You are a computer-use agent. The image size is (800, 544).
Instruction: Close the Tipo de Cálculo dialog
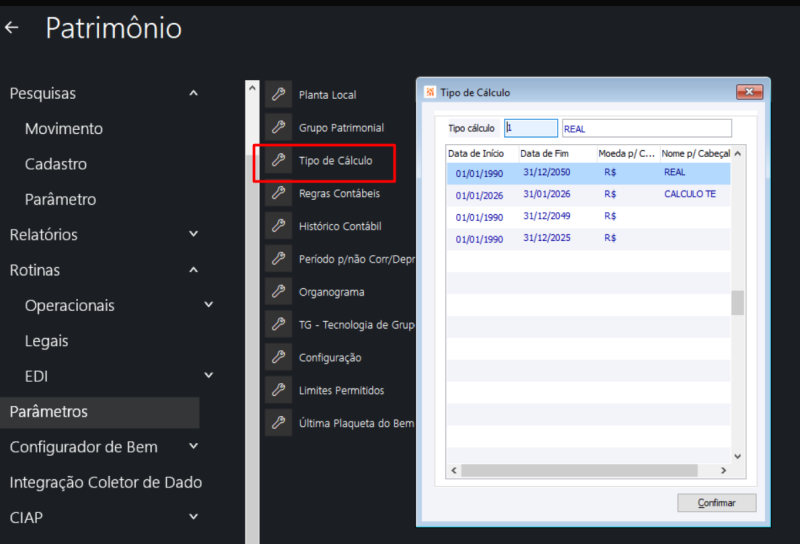point(749,92)
